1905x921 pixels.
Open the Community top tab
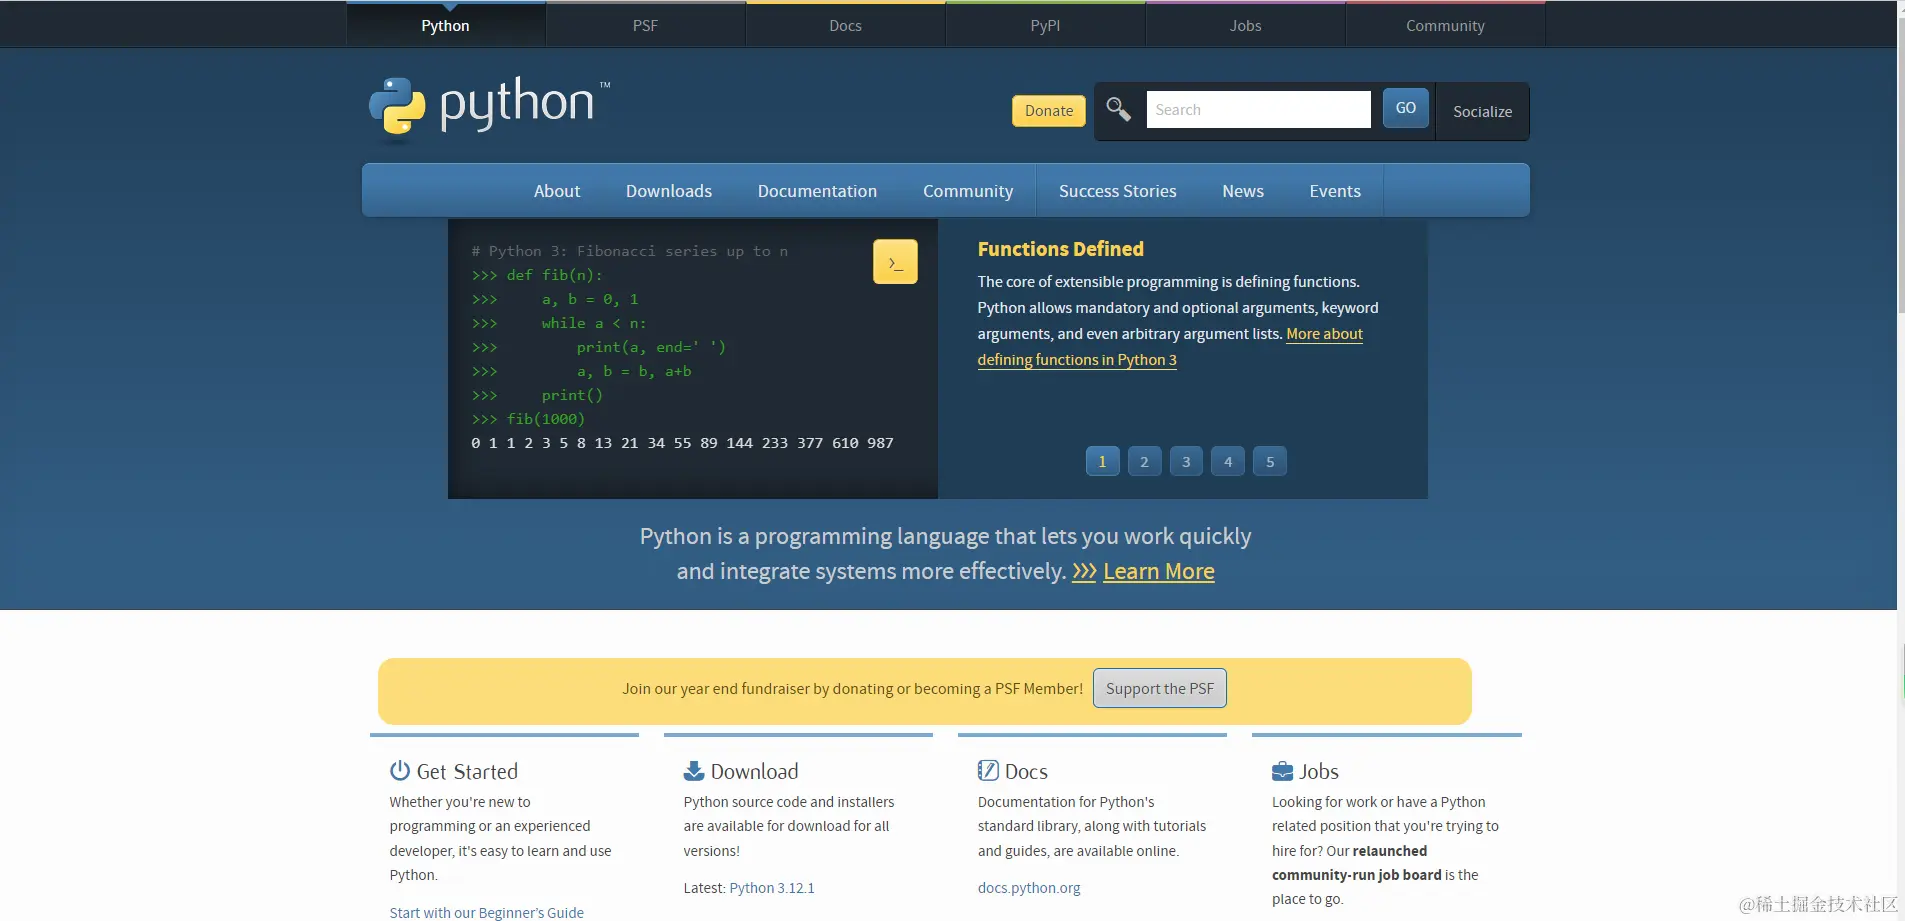(x=1445, y=25)
